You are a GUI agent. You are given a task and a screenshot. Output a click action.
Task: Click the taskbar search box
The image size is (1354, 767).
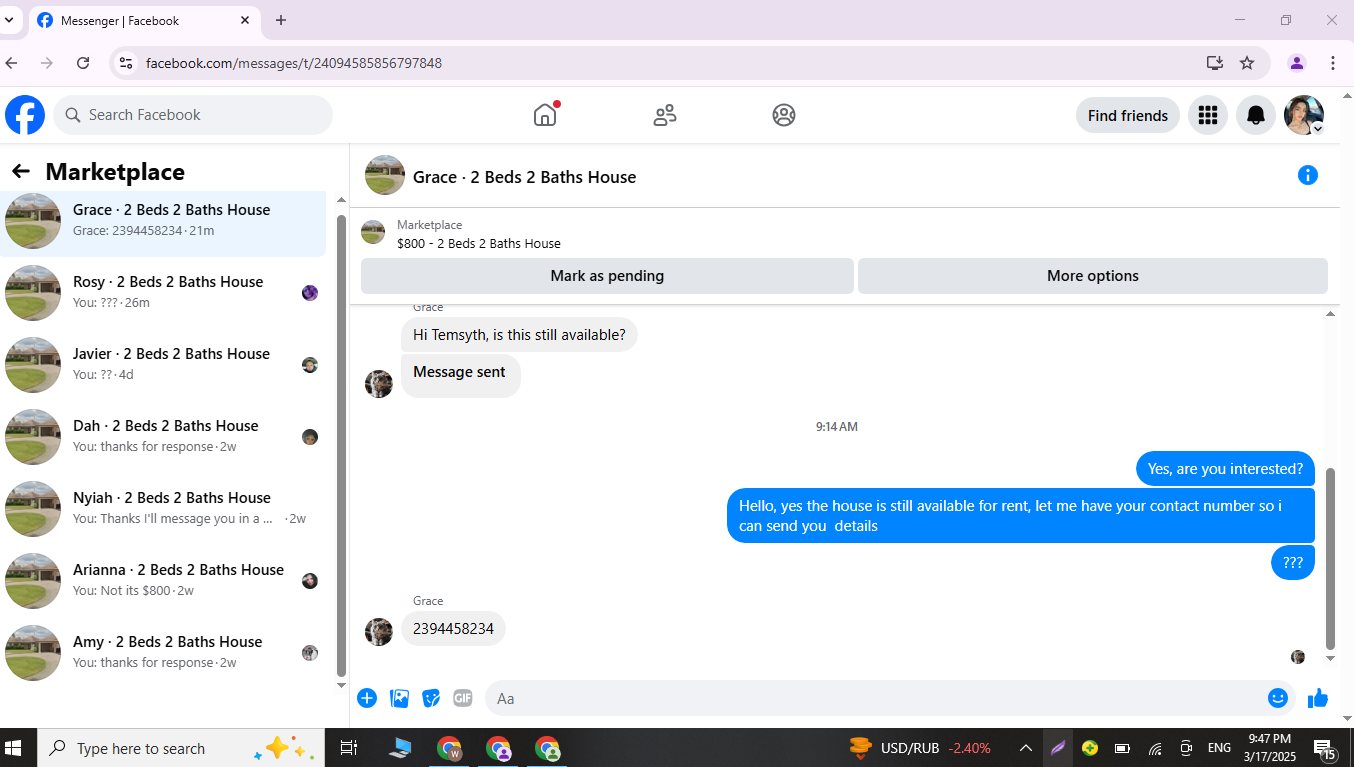(181, 748)
